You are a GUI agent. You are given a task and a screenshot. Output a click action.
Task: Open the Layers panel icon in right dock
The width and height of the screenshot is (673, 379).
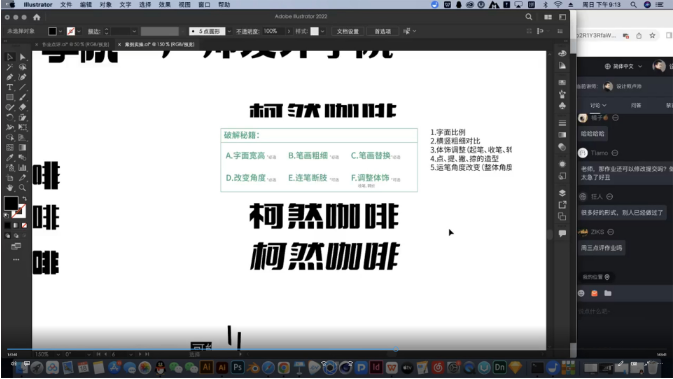[x=562, y=193]
